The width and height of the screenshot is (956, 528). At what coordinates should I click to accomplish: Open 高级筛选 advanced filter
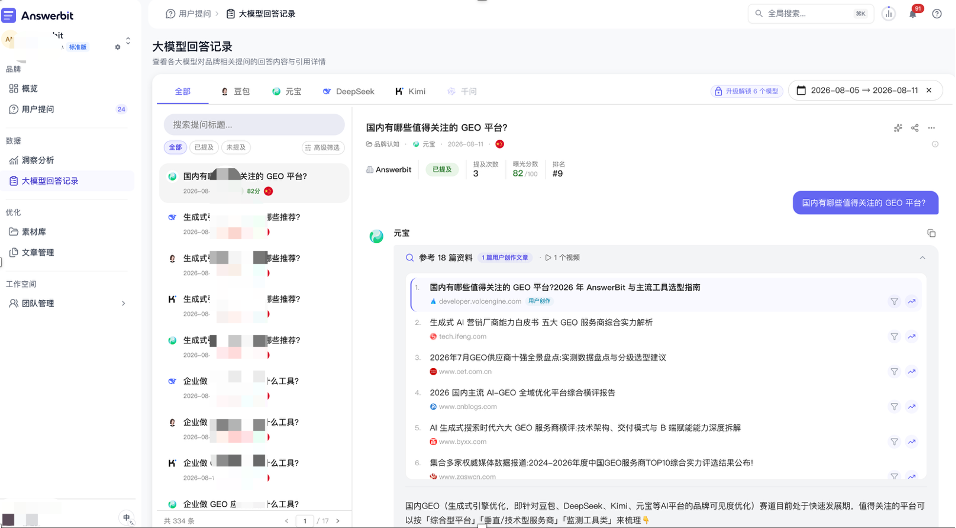[323, 147]
